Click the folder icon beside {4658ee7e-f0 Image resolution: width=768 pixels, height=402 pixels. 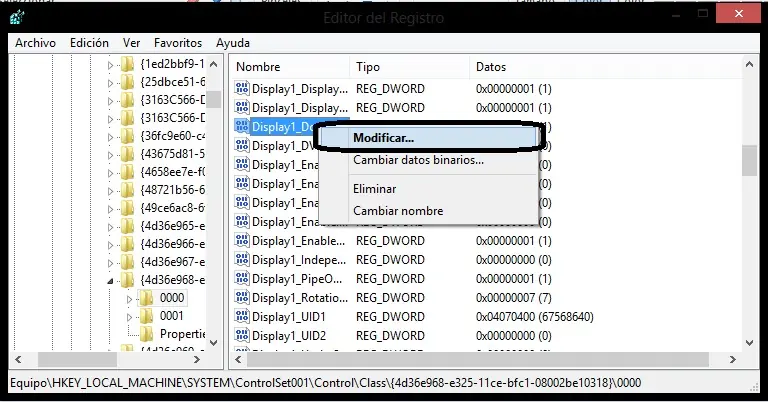127,172
